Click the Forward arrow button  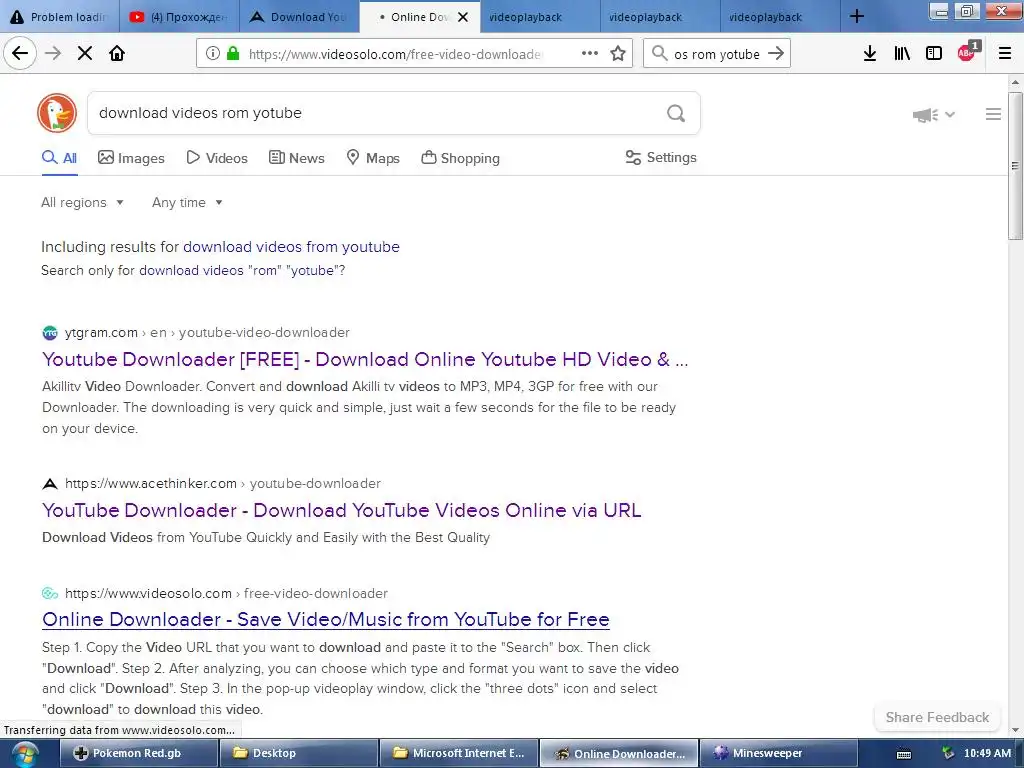pos(53,54)
